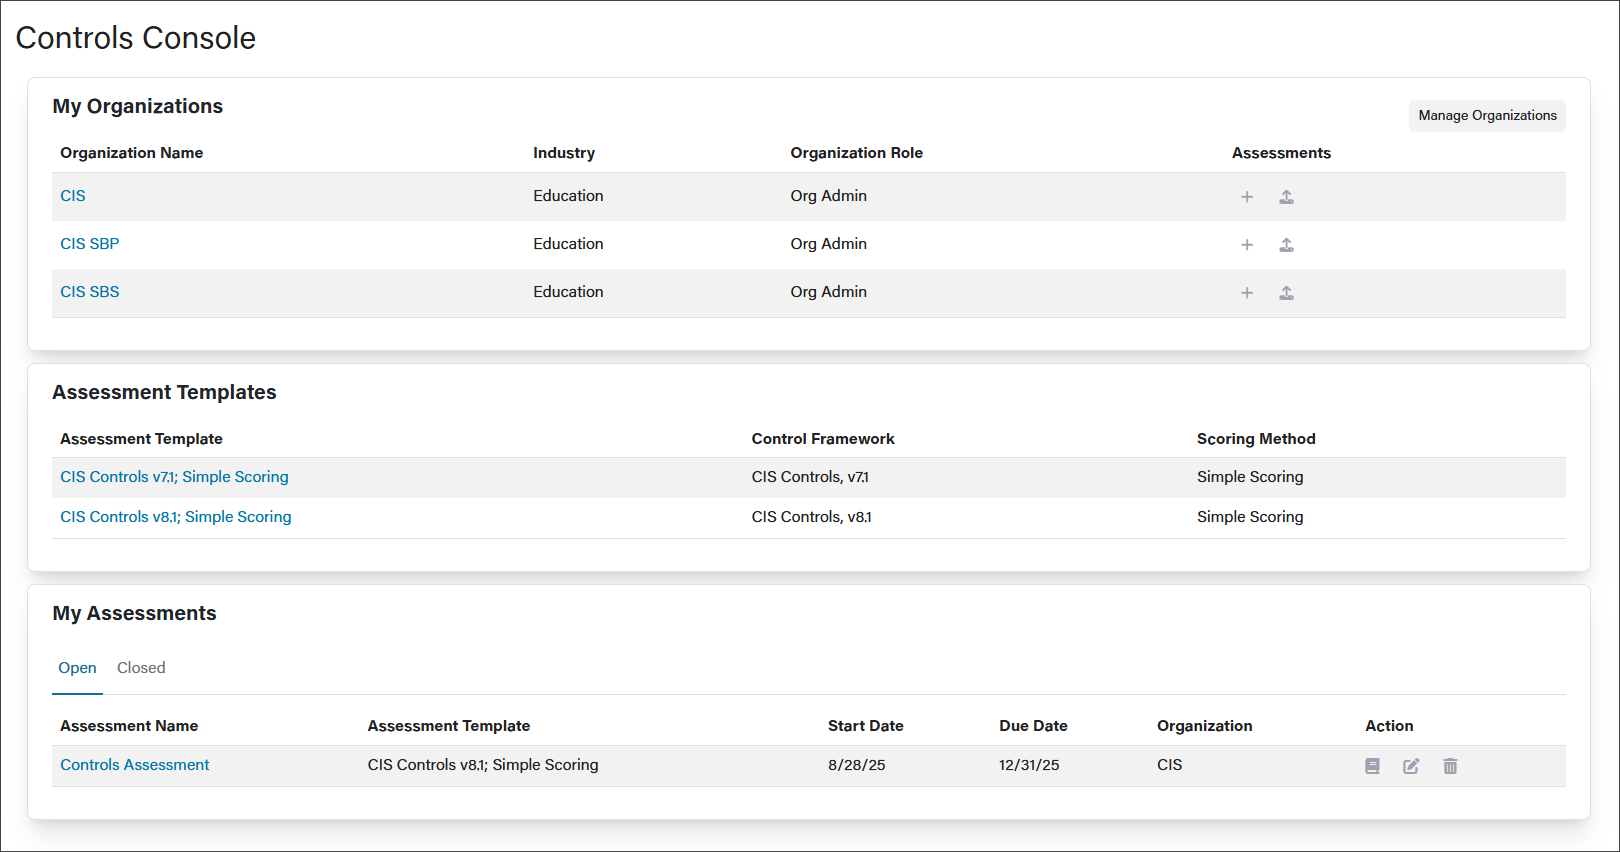Open CIS Controls v8.1; Simple Scoring template link
Viewport: 1620px width, 852px height.
coord(176,517)
